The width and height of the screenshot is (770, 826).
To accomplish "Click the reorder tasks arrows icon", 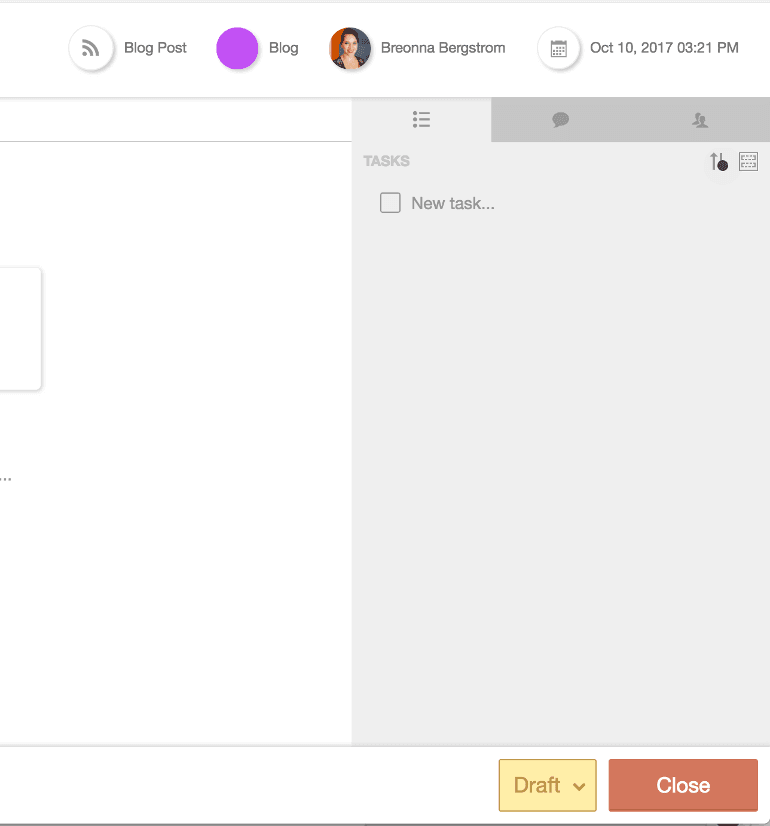I will coord(718,162).
